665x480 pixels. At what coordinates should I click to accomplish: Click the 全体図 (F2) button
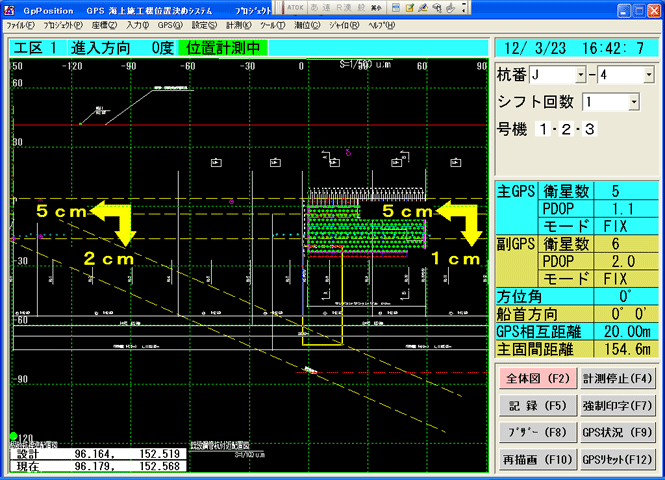[536, 379]
